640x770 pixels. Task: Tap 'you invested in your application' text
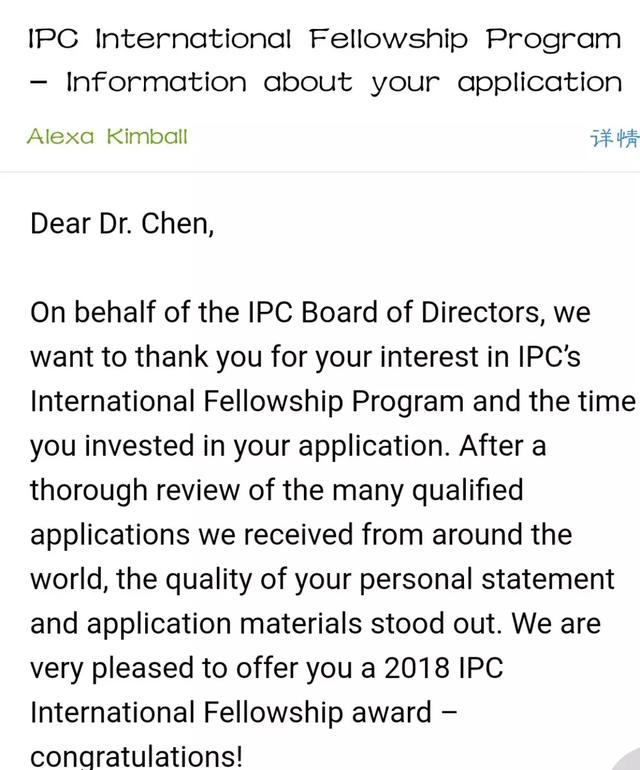point(240,446)
